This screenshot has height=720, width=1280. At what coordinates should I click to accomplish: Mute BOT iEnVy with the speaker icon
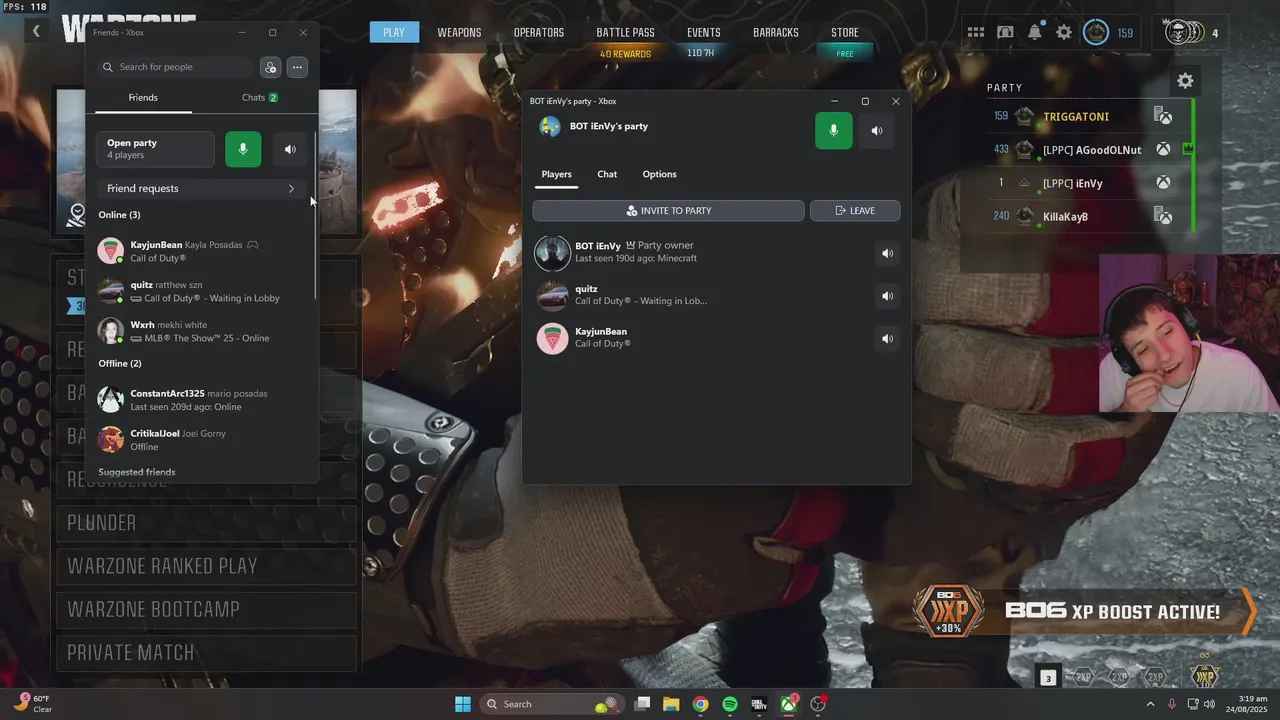[887, 253]
